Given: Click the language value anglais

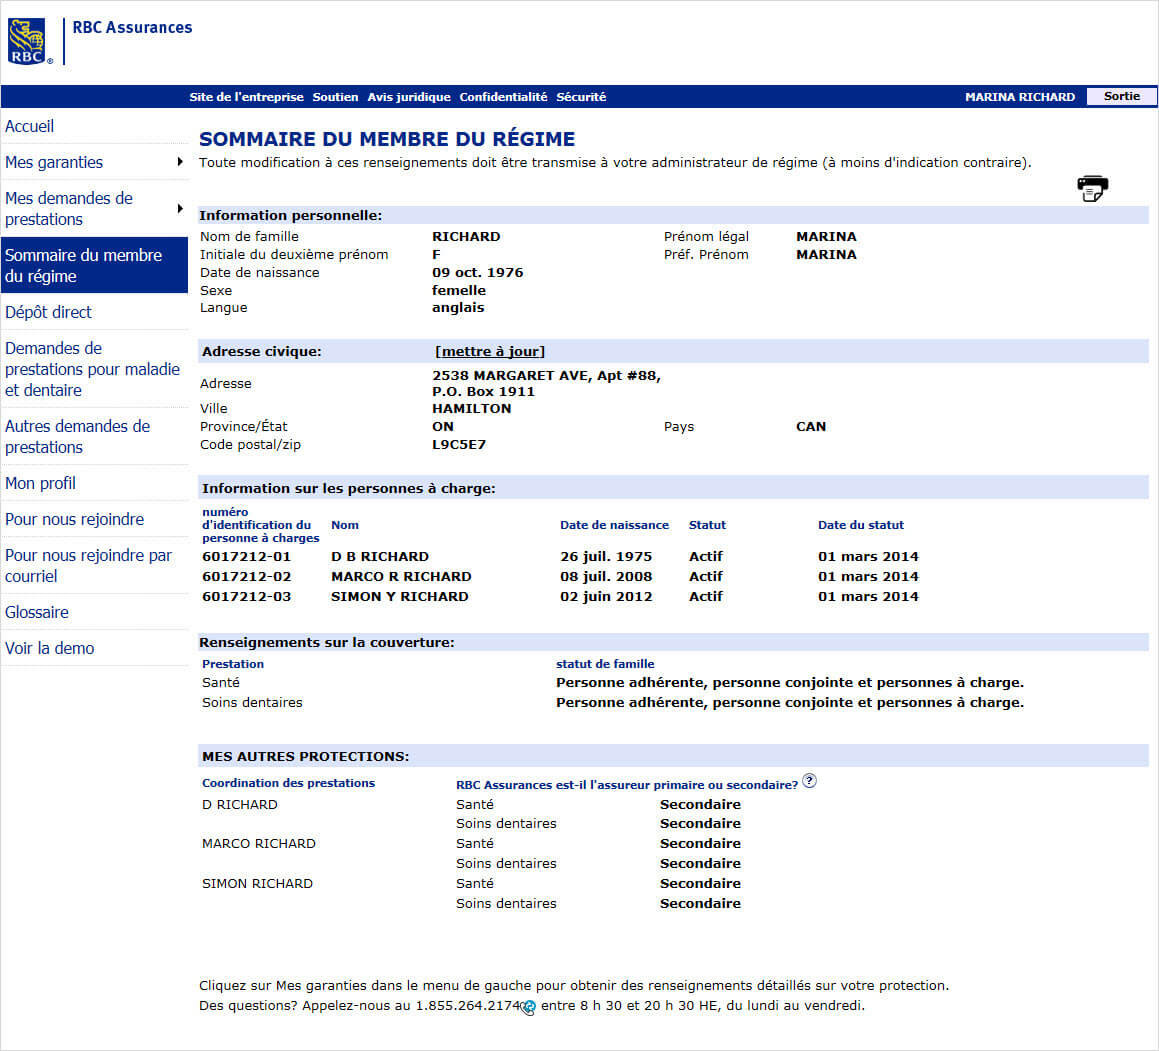Looking at the screenshot, I should 458,307.
